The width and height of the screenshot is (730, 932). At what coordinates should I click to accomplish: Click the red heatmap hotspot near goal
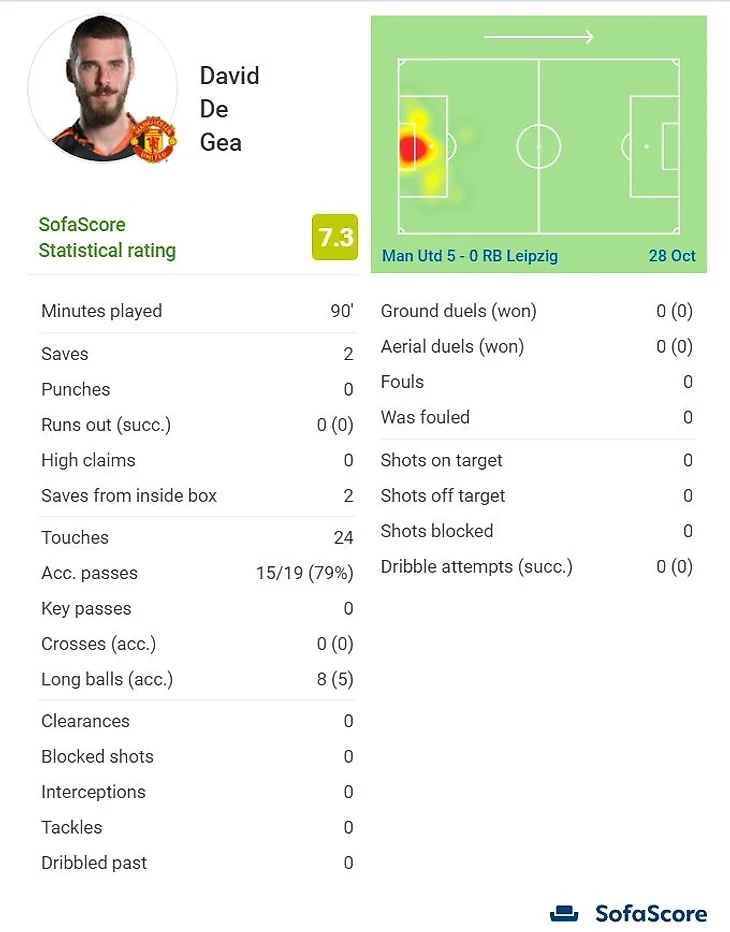(411, 148)
